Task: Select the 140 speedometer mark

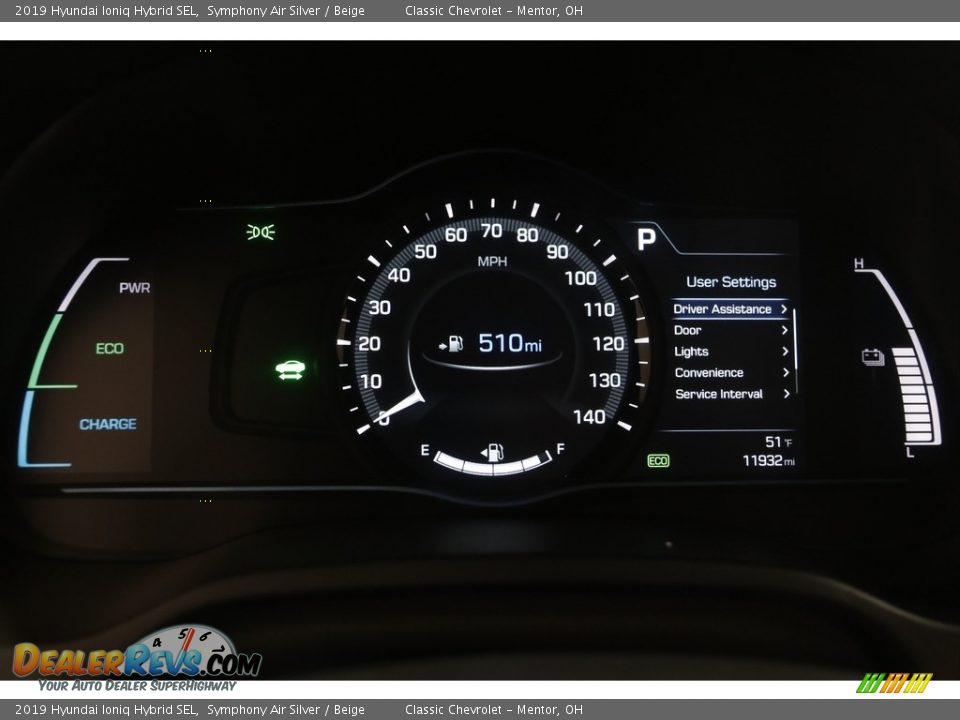Action: pyautogui.click(x=589, y=418)
